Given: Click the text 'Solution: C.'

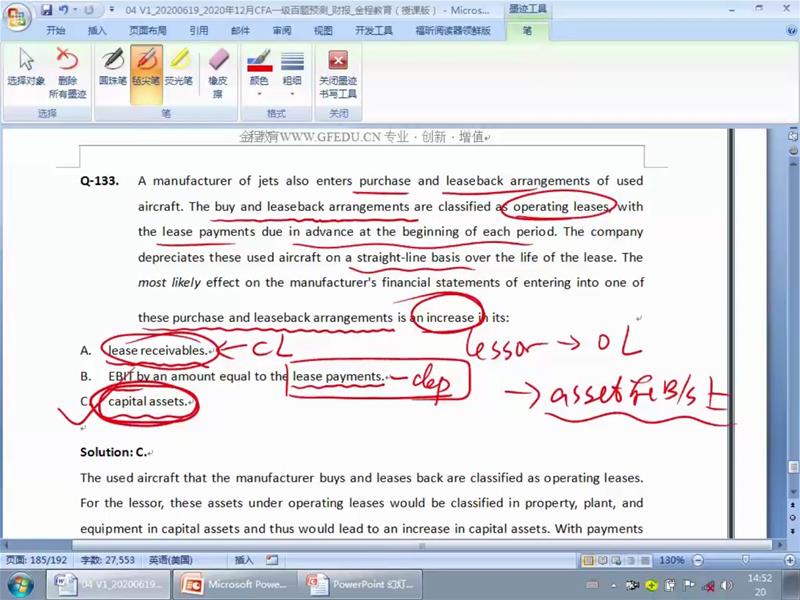Looking at the screenshot, I should [114, 452].
